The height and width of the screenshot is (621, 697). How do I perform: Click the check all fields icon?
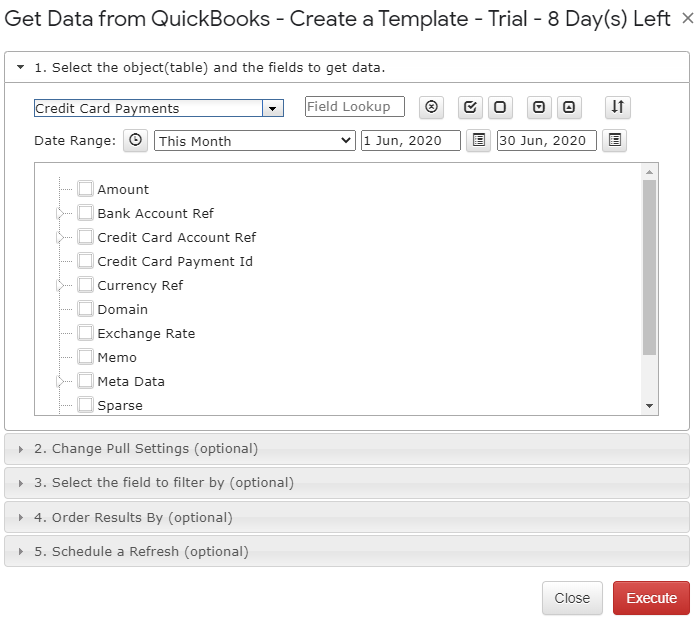[x=470, y=107]
